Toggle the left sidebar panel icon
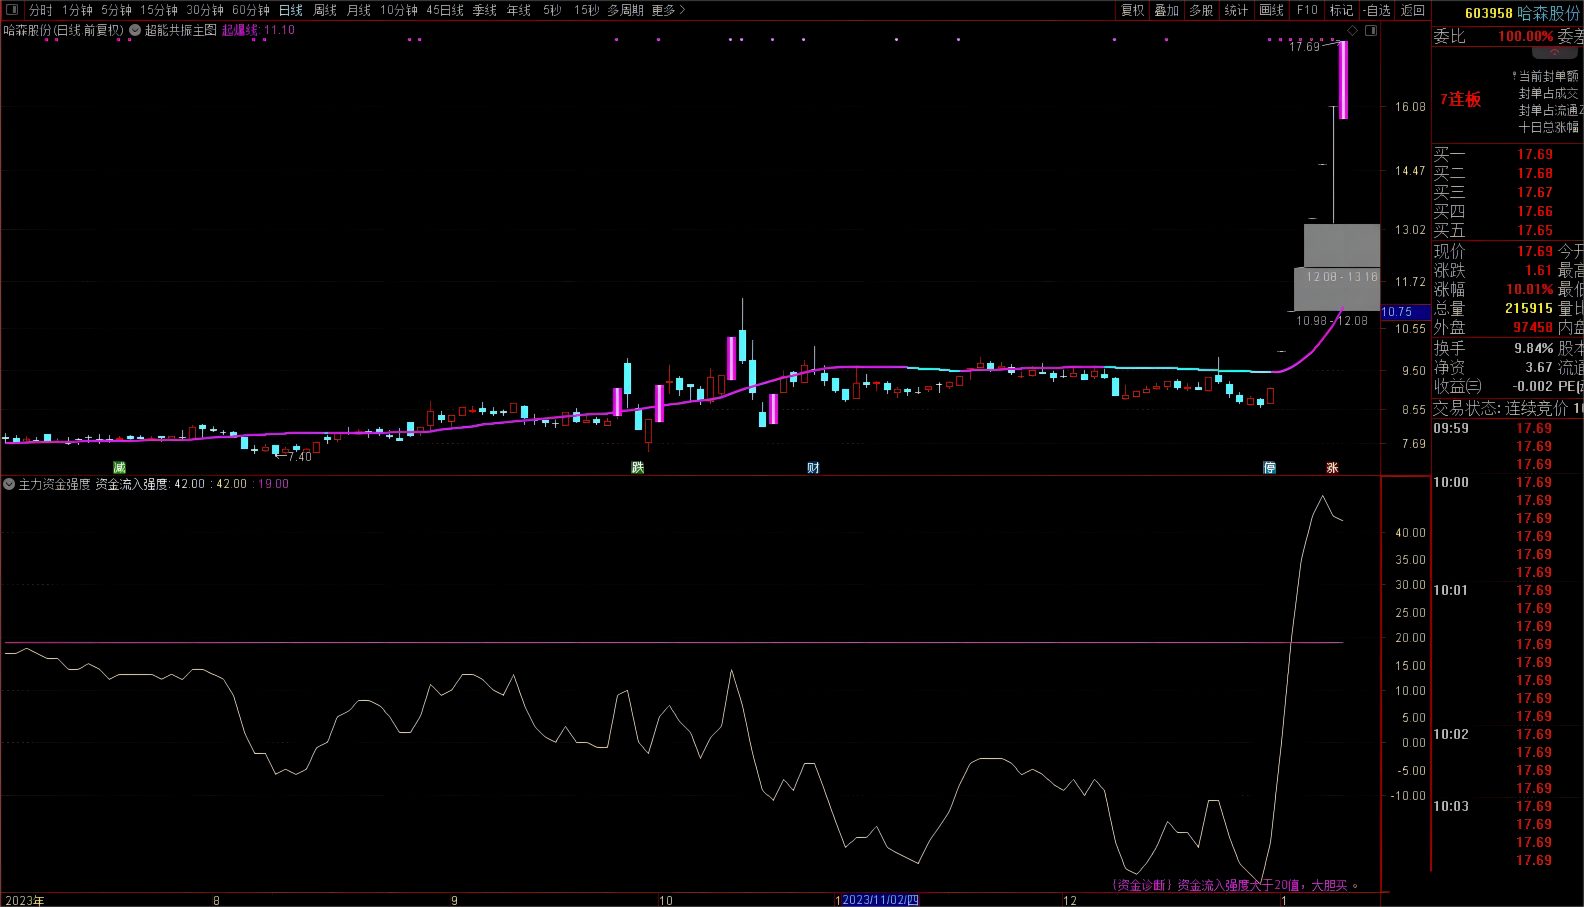 12,10
